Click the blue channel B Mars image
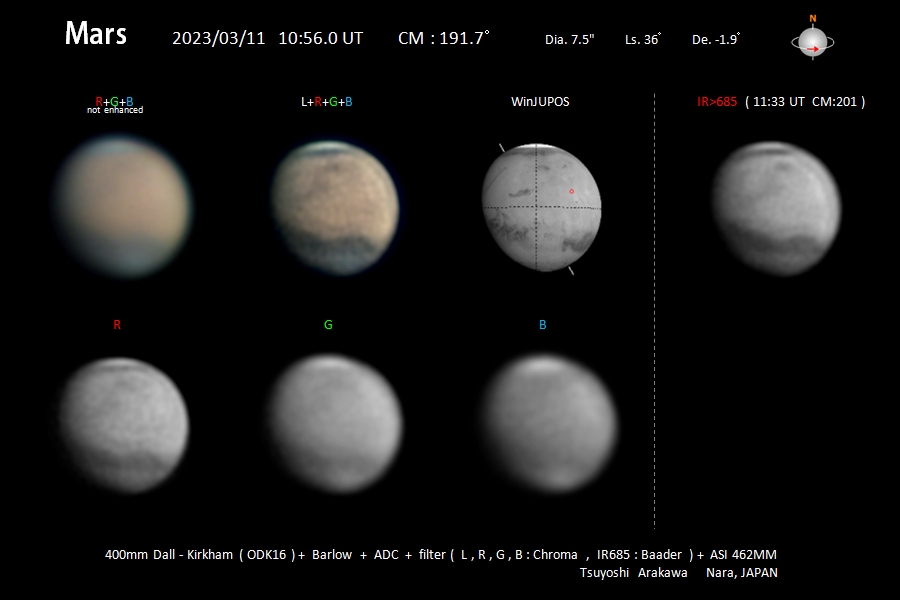The height and width of the screenshot is (600, 900). coord(549,424)
